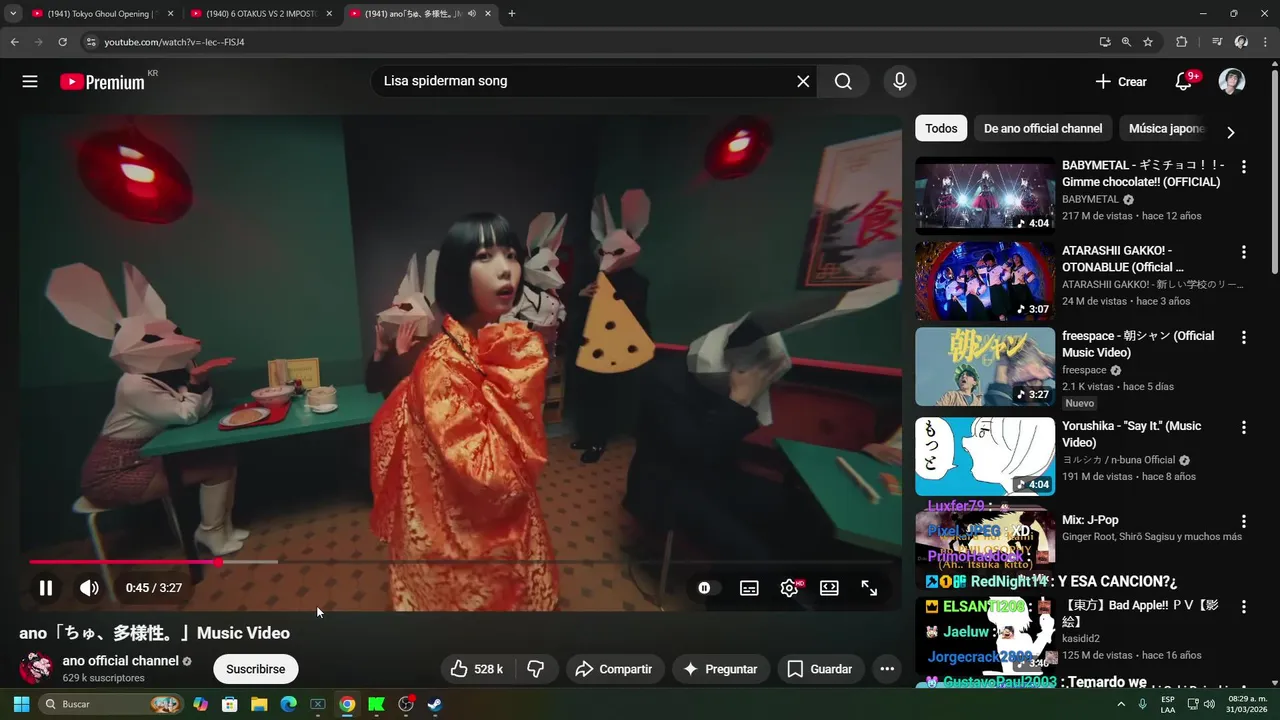Screen dimensions: 1280x720
Task: Open options for freespace video
Action: tap(1244, 338)
